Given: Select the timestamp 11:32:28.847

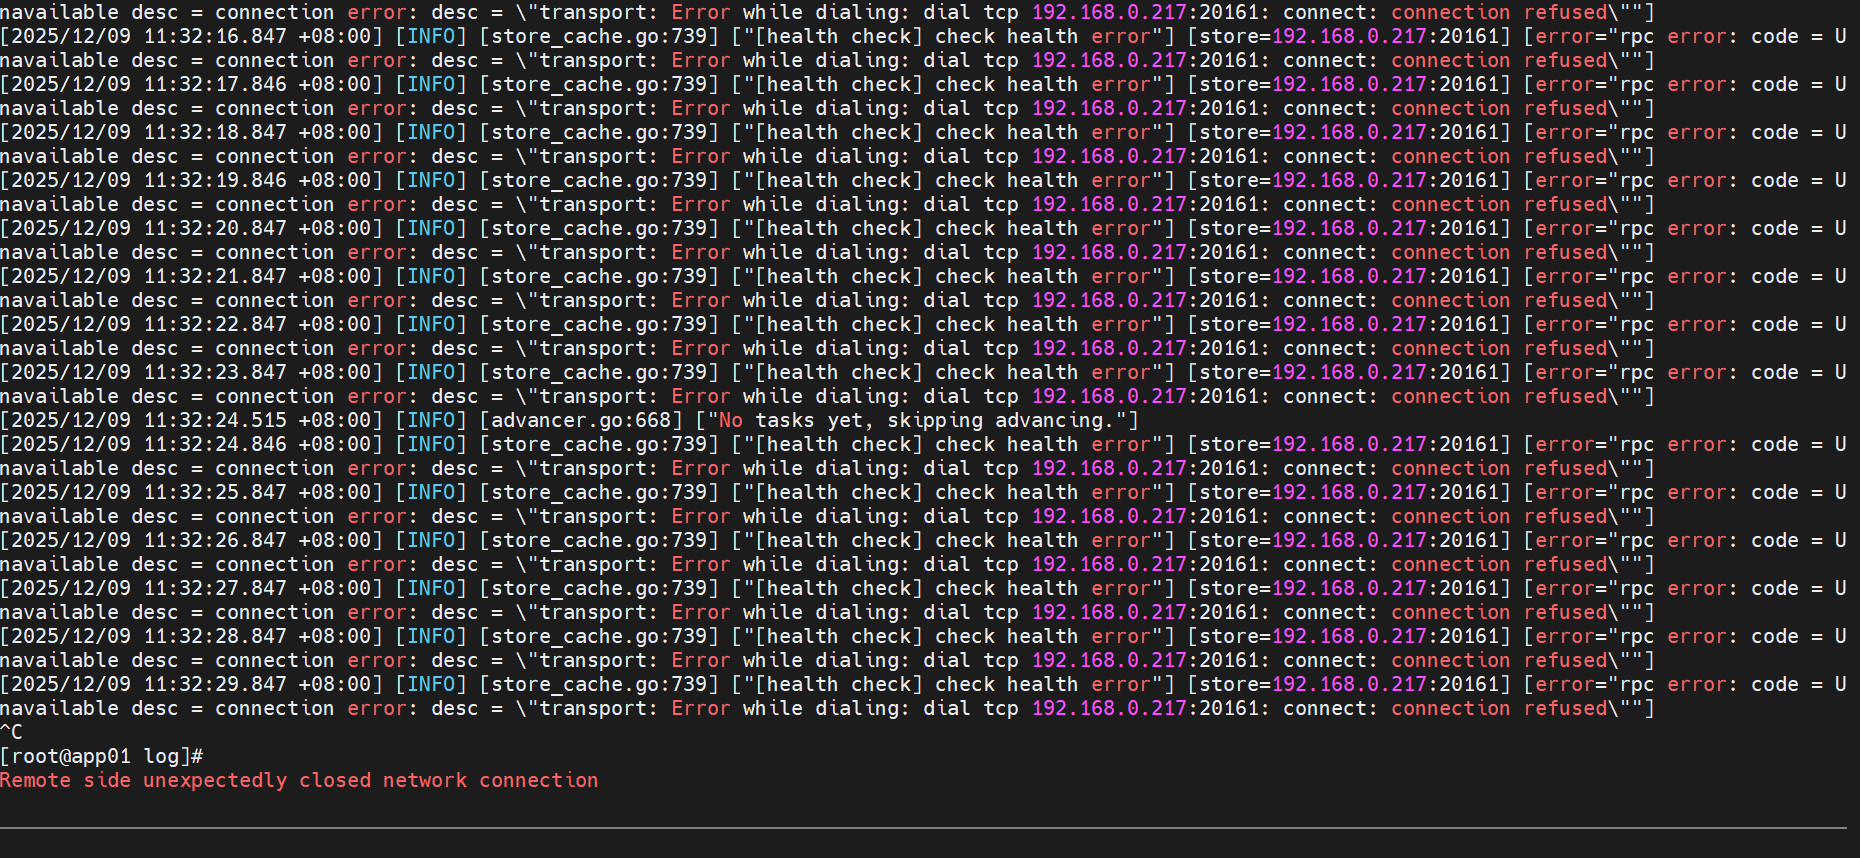Looking at the screenshot, I should tap(215, 637).
